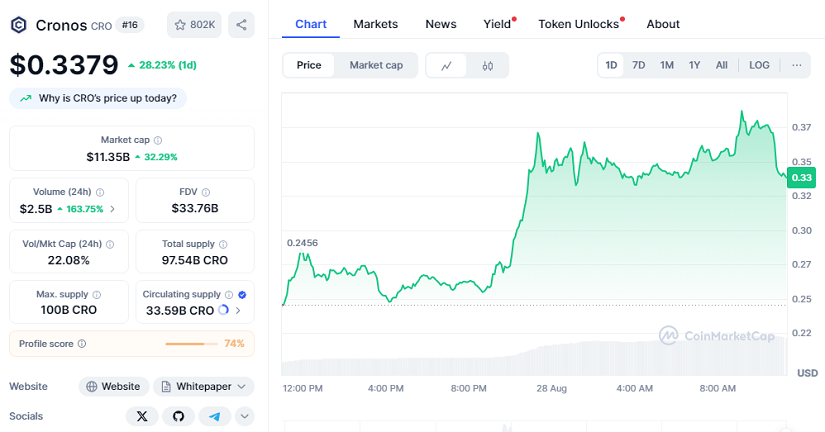Switch chart to Market cap view

[x=375, y=65]
